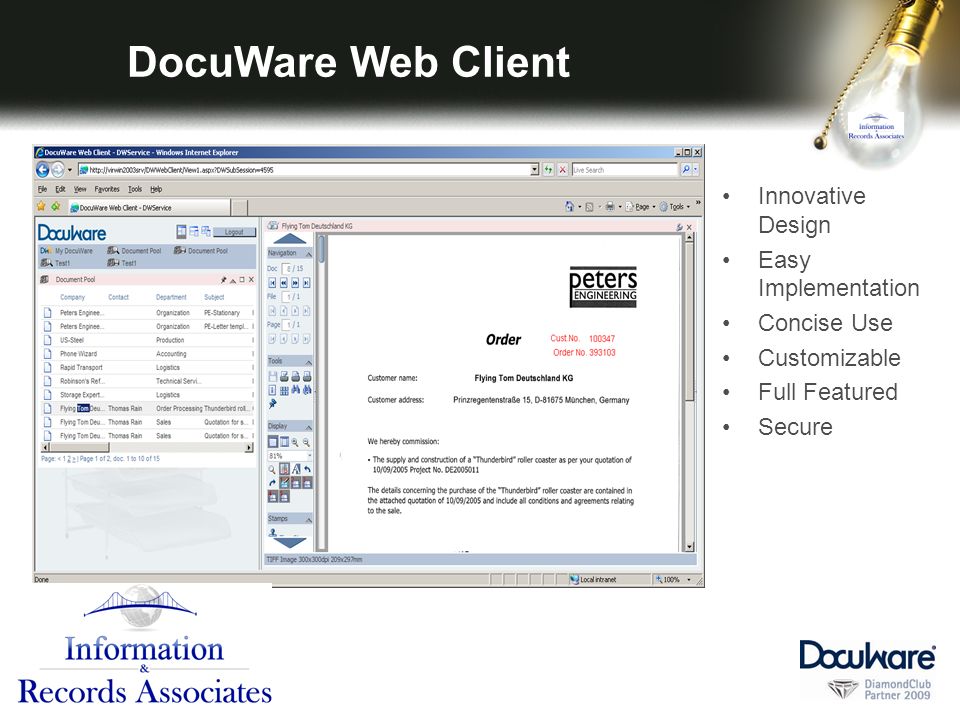The image size is (960, 720).
Task: Click the IE Stop loading X icon
Action: pyautogui.click(x=563, y=170)
